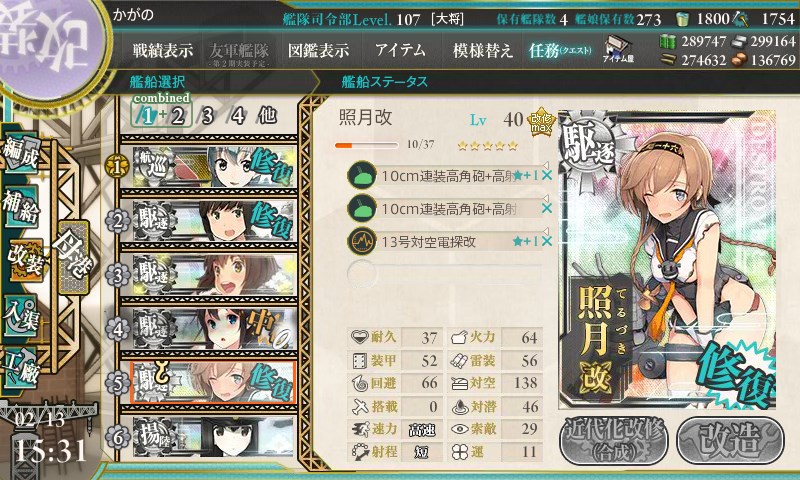Viewport: 800px width, 480px height.
Task: Open the 図鑑表示 encyclopedia menu
Action: (318, 50)
